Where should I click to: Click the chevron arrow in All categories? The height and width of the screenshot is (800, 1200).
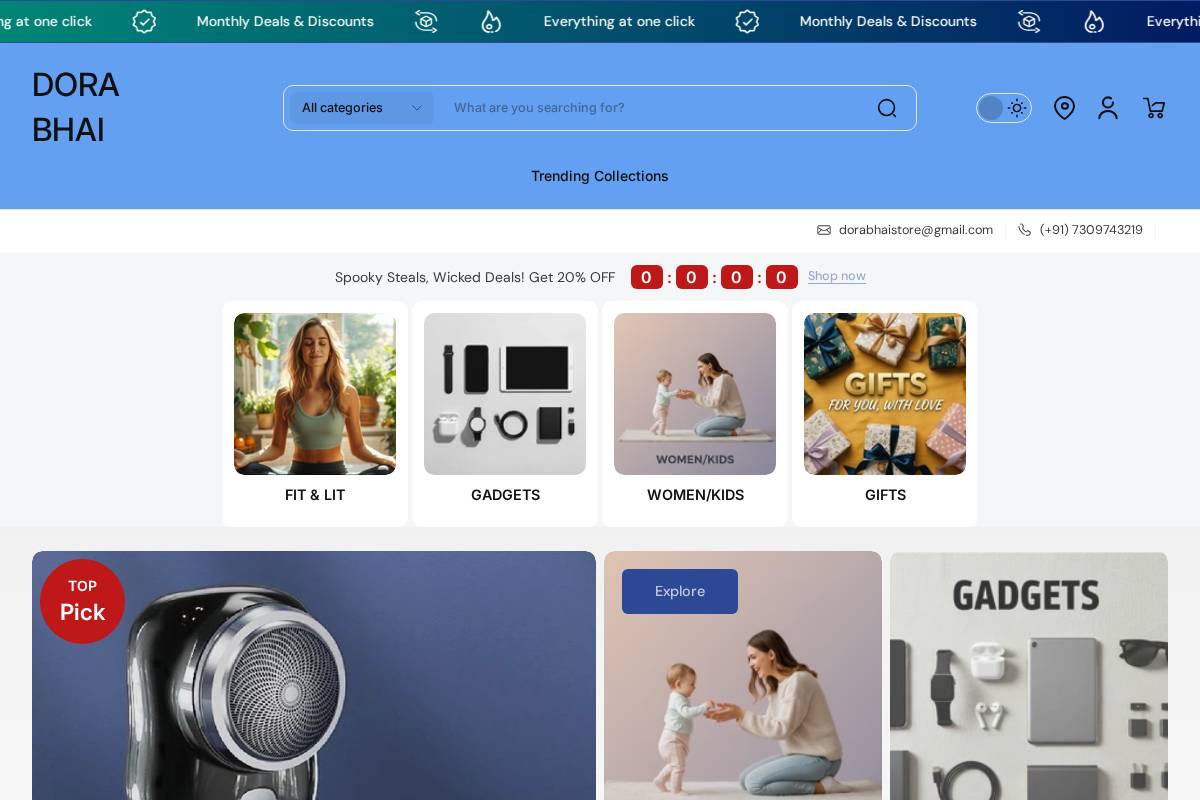[417, 108]
